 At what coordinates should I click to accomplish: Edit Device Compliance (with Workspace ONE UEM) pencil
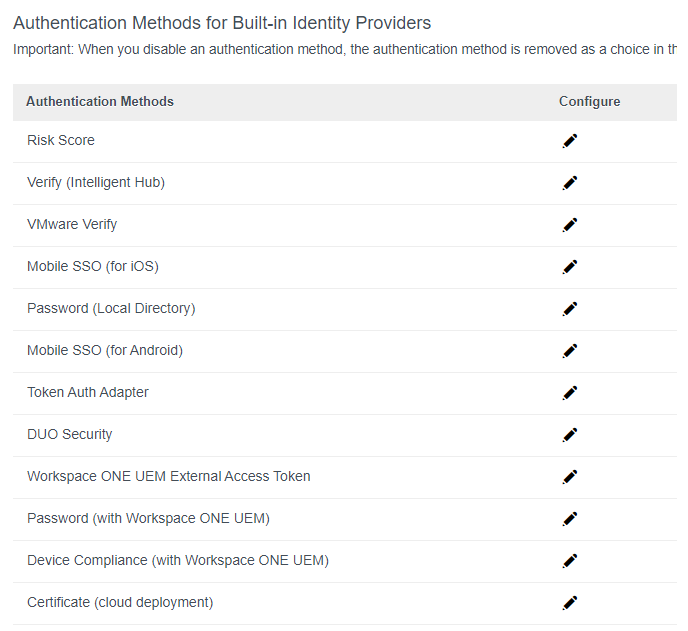[570, 561]
